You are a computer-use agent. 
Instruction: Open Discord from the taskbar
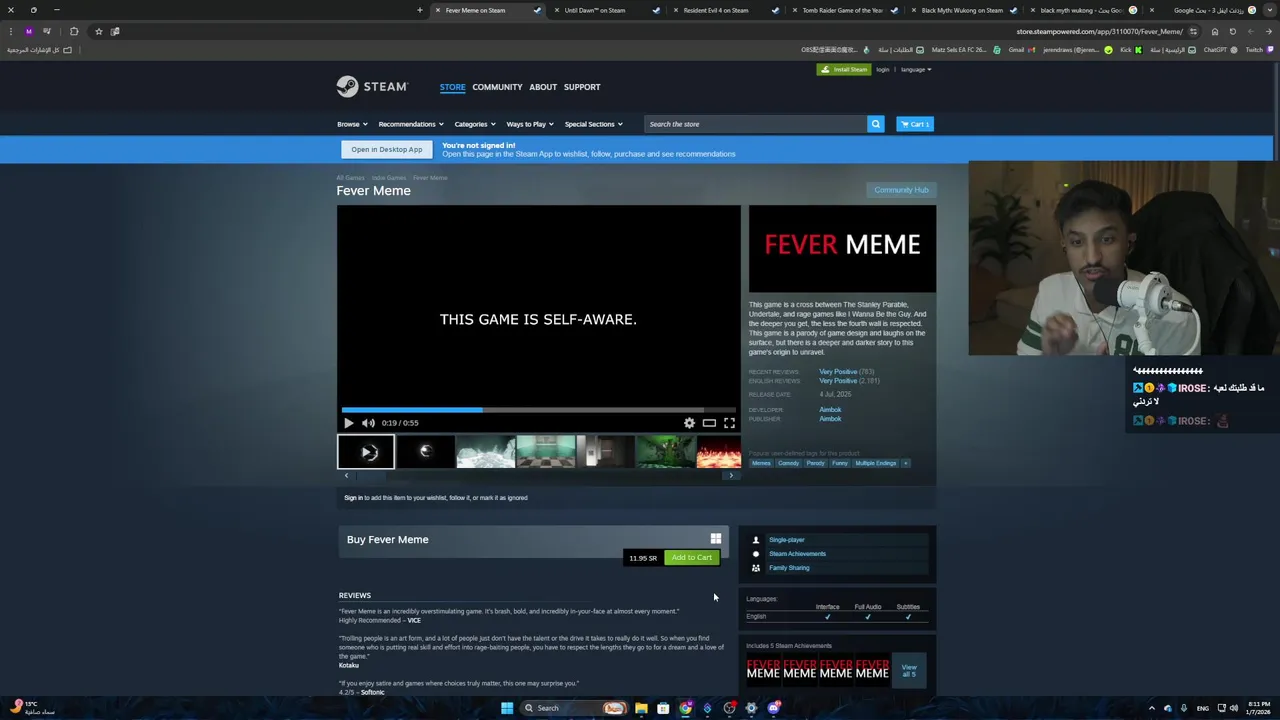(773, 708)
